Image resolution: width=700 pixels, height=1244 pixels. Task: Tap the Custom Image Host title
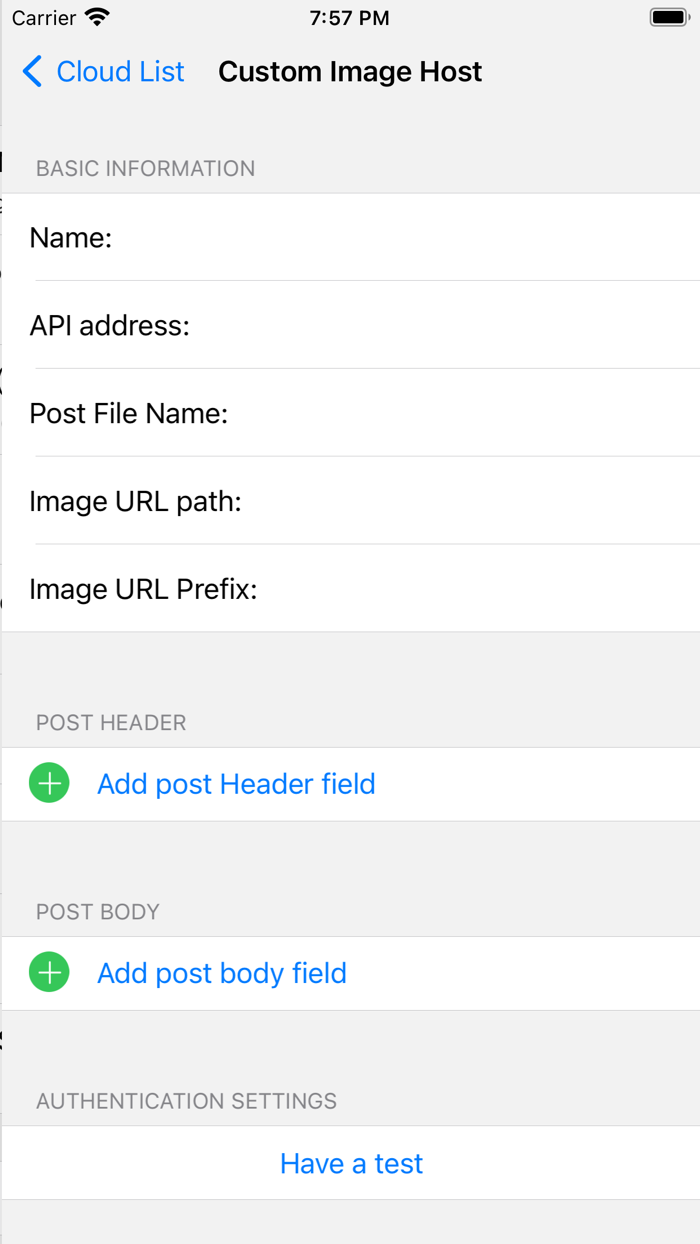350,71
